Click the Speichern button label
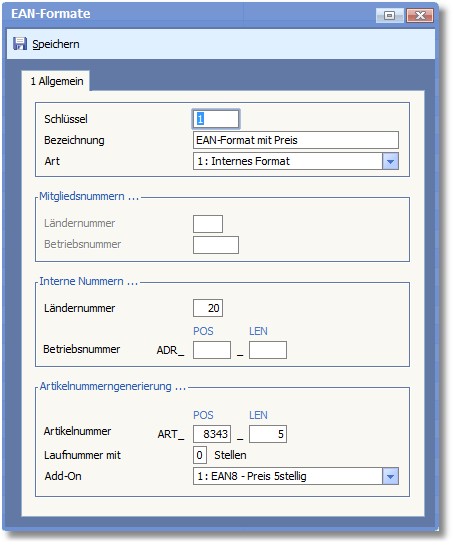Viewport: 453px width, 545px height. pyautogui.click(x=56, y=44)
